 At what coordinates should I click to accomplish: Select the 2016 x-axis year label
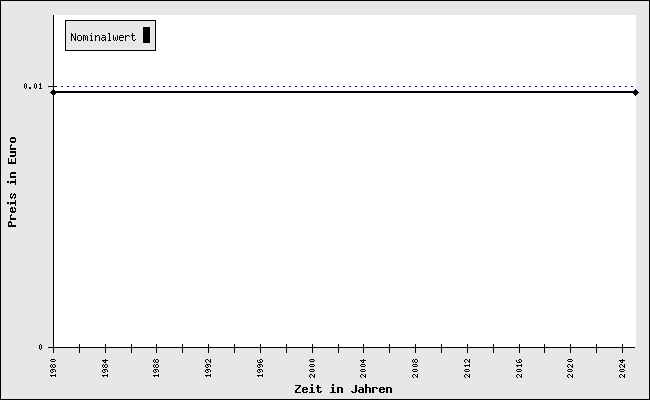coord(519,369)
